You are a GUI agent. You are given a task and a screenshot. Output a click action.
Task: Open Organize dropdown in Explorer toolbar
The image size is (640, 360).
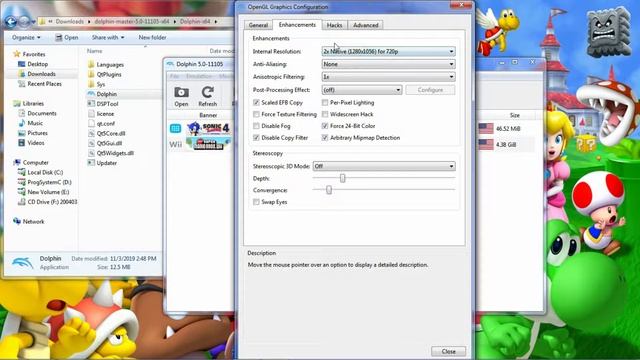pyautogui.click(x=26, y=37)
